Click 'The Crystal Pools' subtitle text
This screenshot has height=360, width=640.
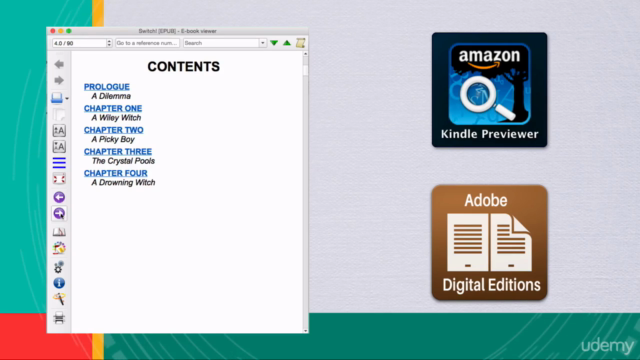coord(123,161)
